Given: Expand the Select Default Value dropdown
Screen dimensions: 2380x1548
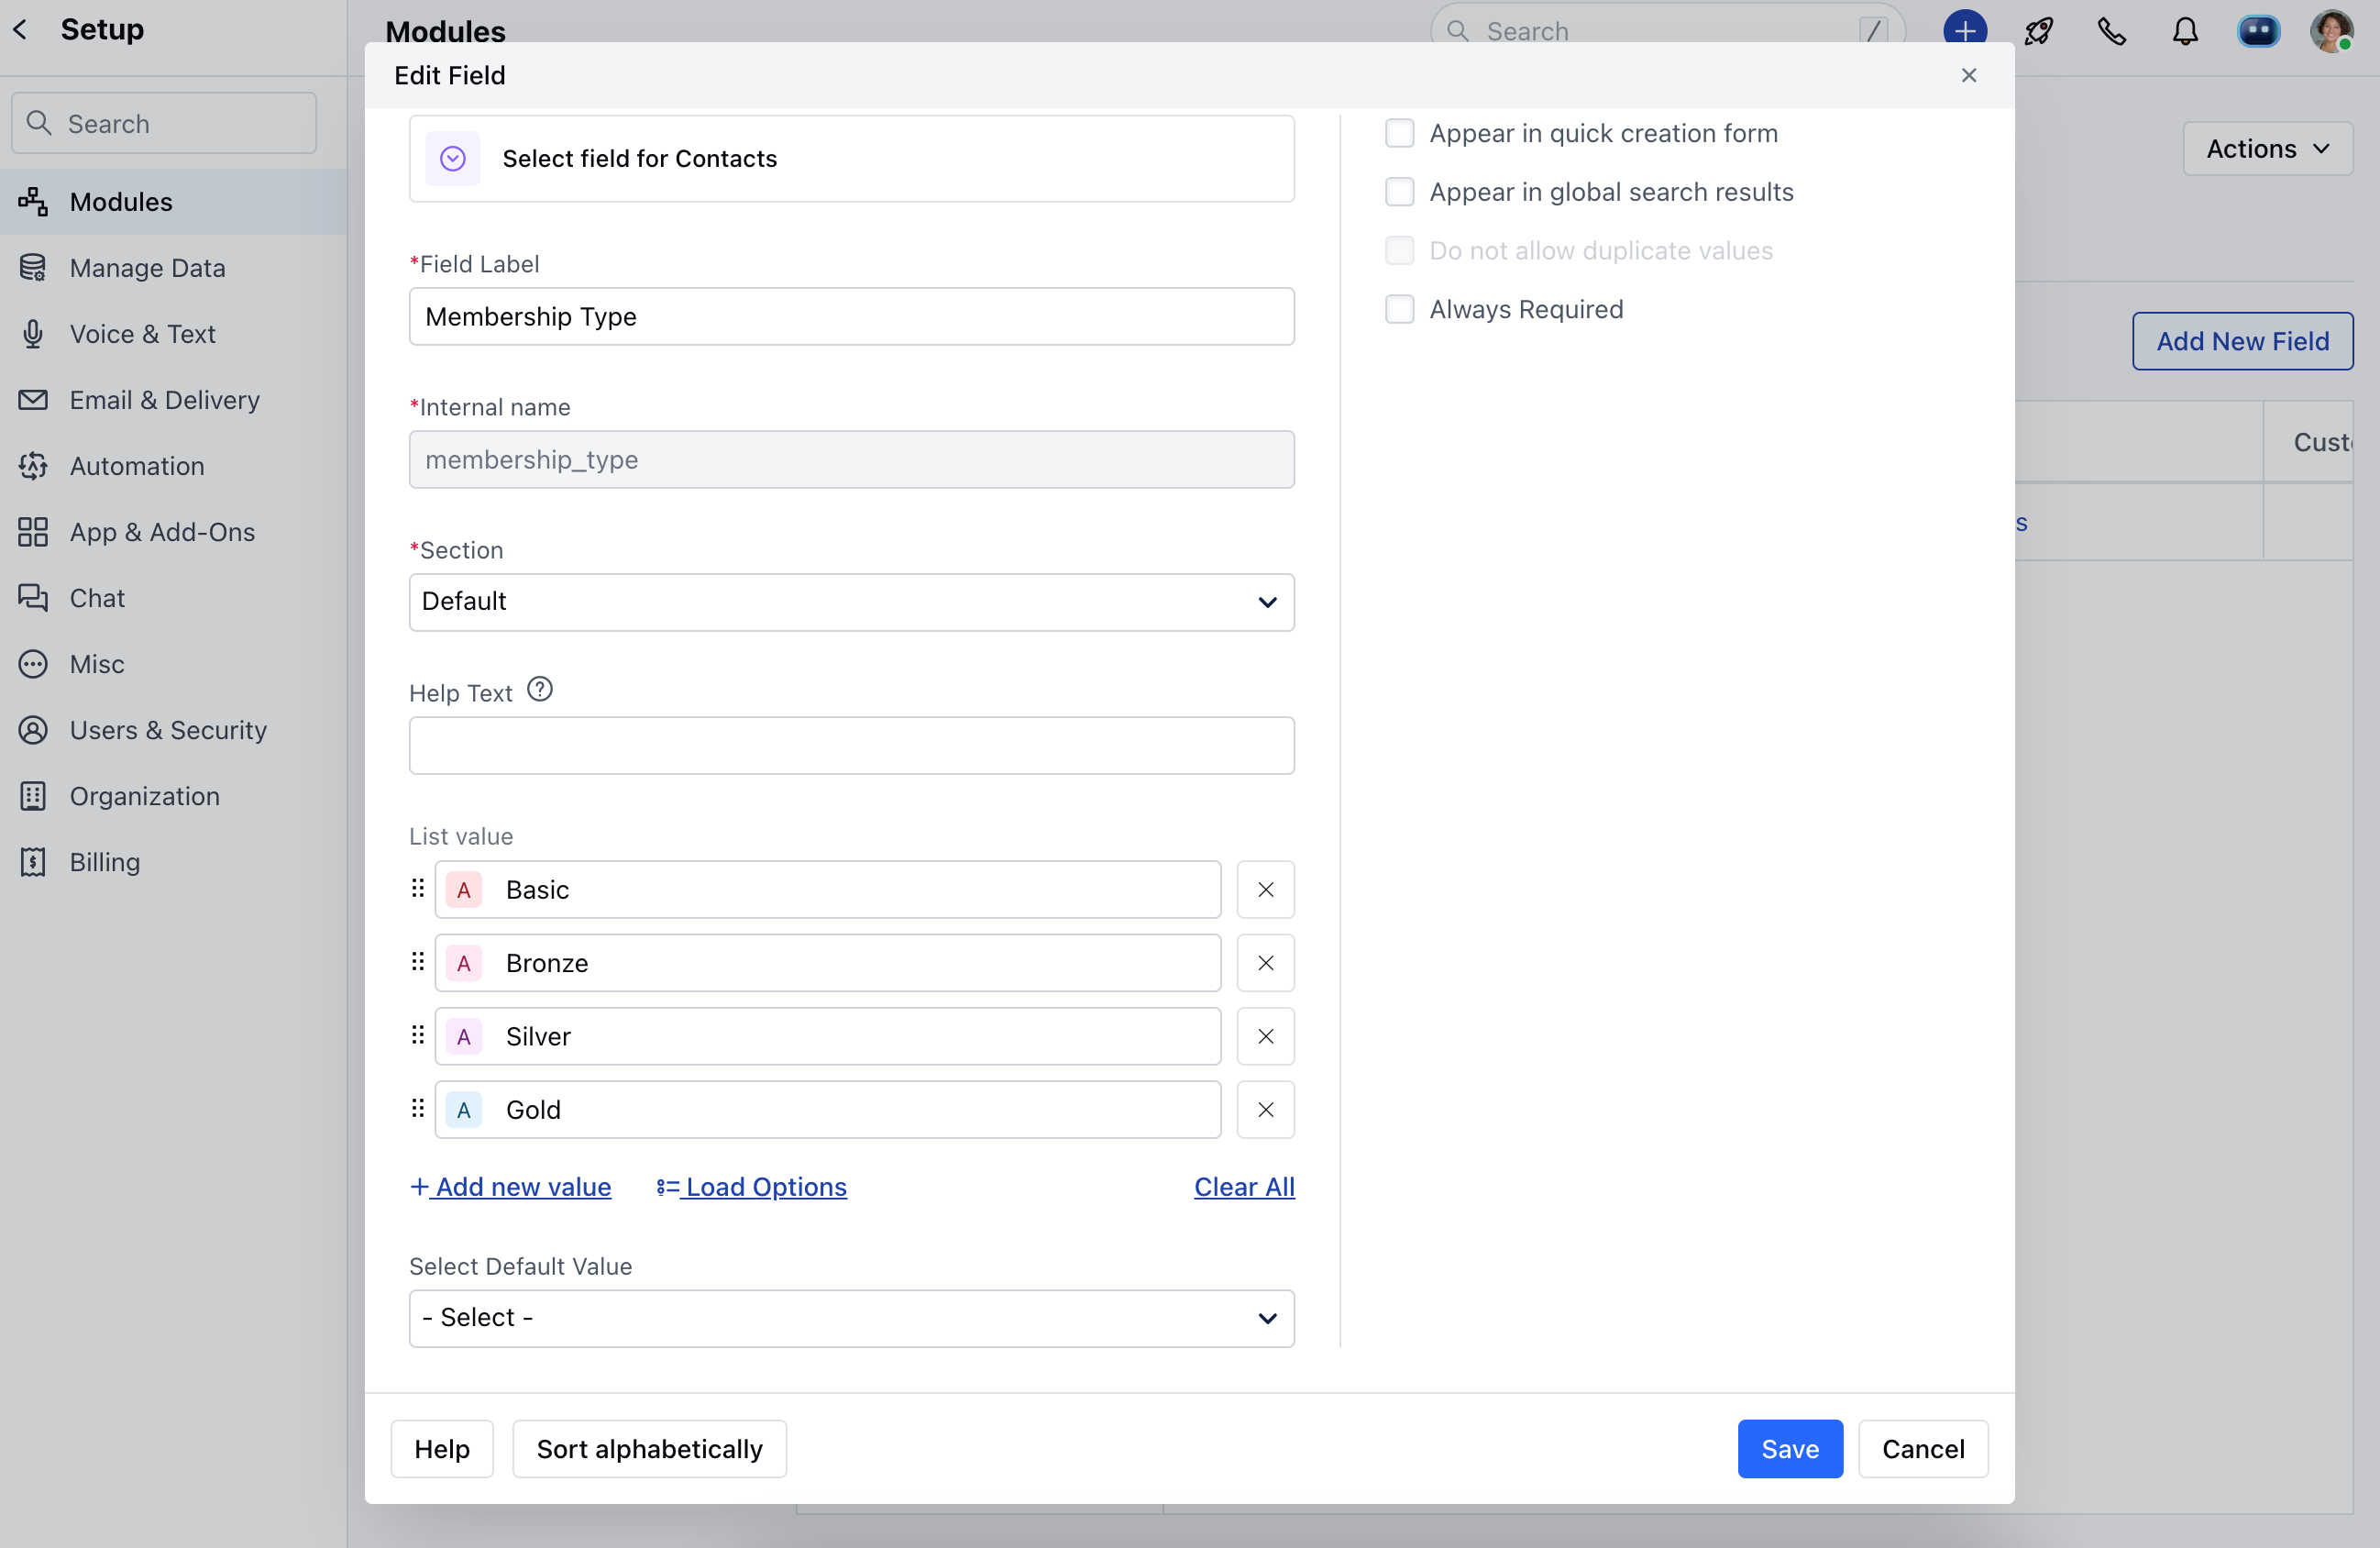Looking at the screenshot, I should [851, 1318].
